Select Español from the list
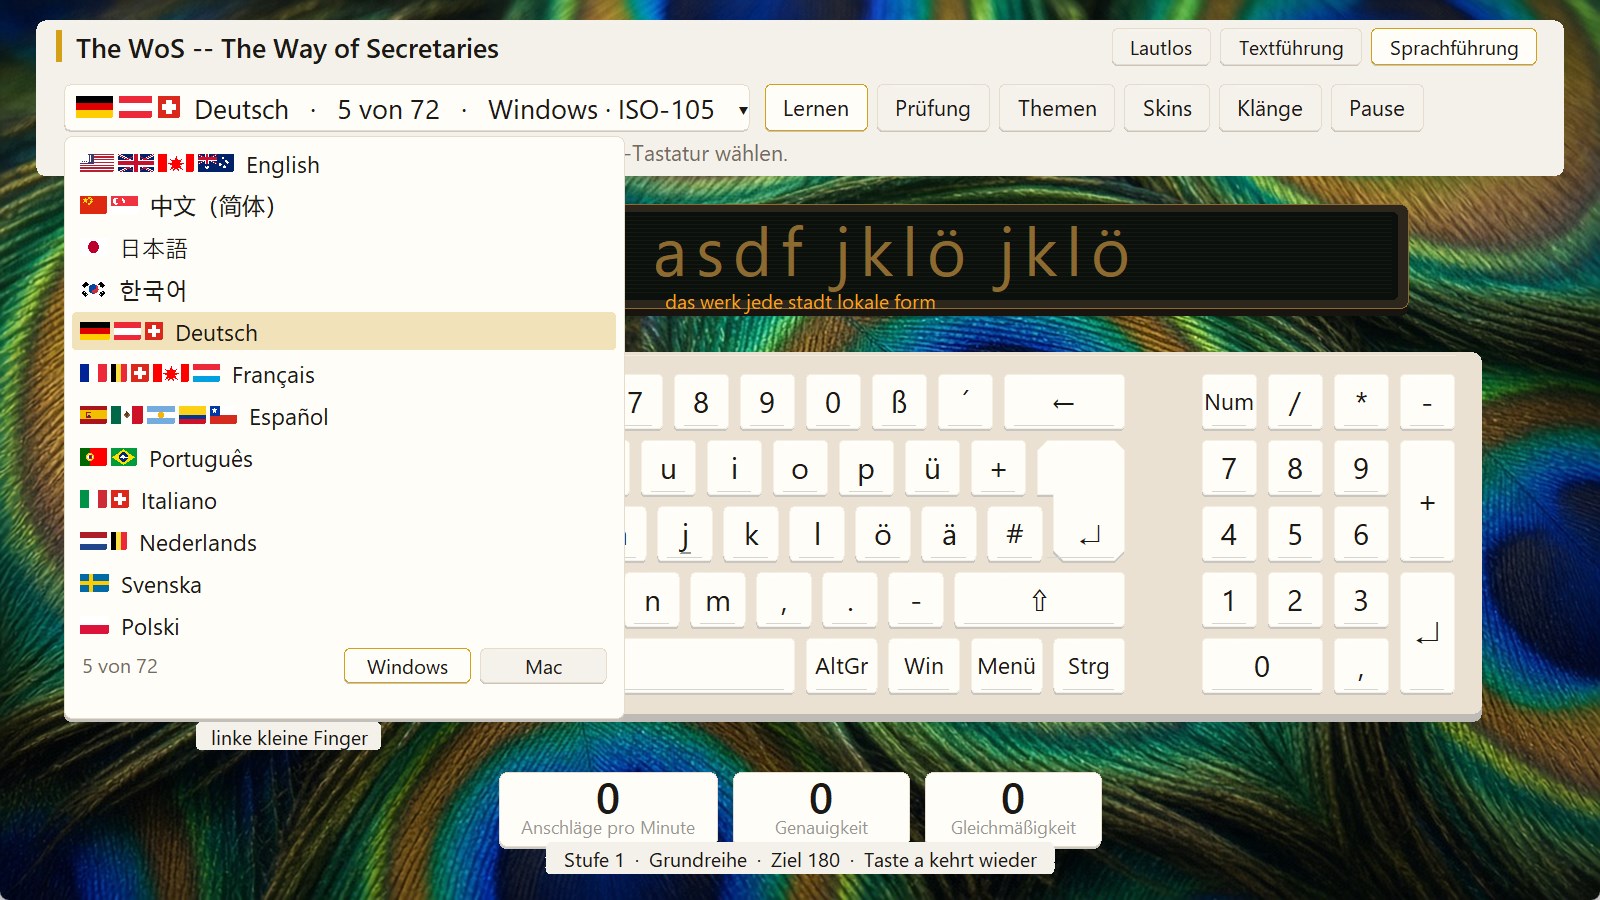Image resolution: width=1600 pixels, height=900 pixels. point(343,417)
